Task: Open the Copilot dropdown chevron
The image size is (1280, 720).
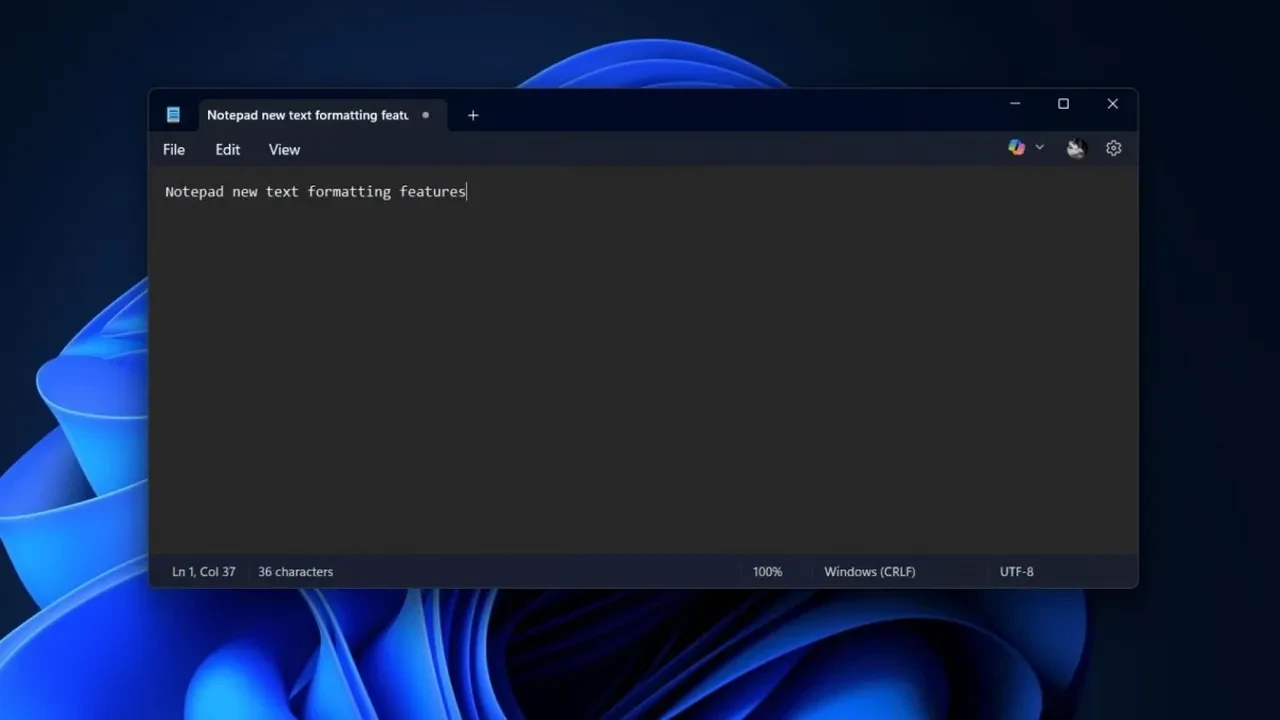Action: 1039,147
